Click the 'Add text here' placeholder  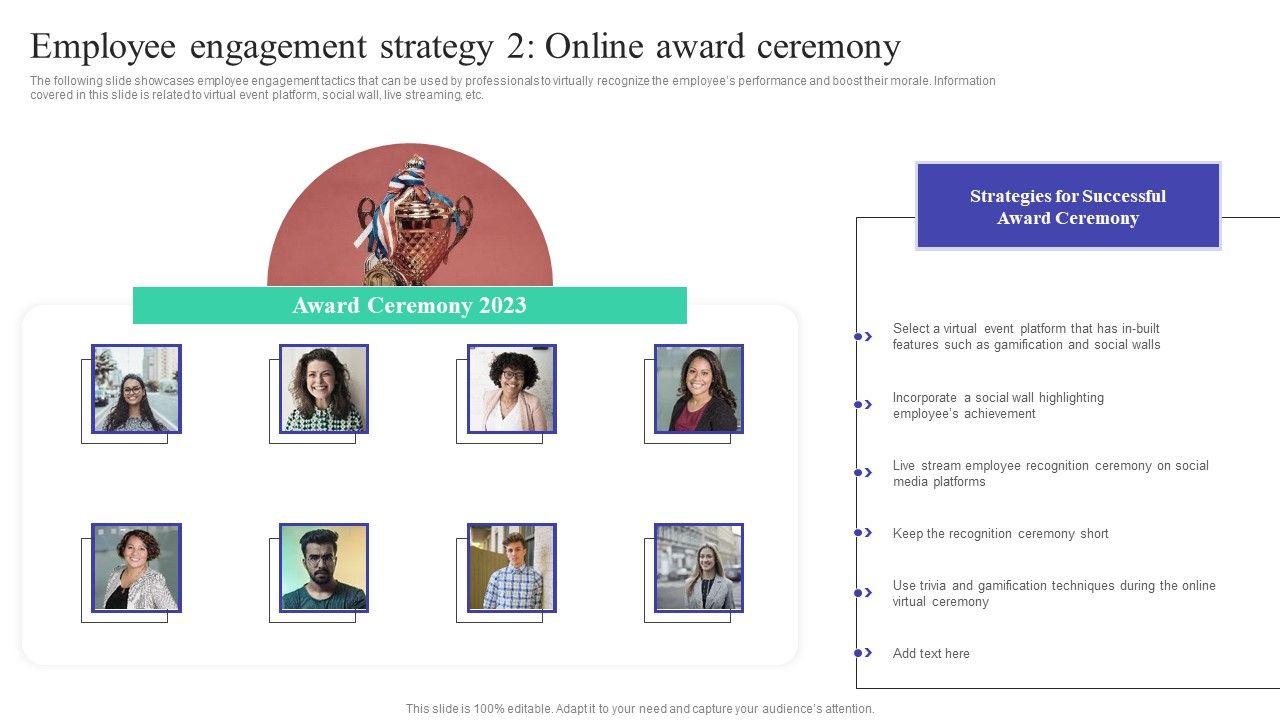(931, 653)
